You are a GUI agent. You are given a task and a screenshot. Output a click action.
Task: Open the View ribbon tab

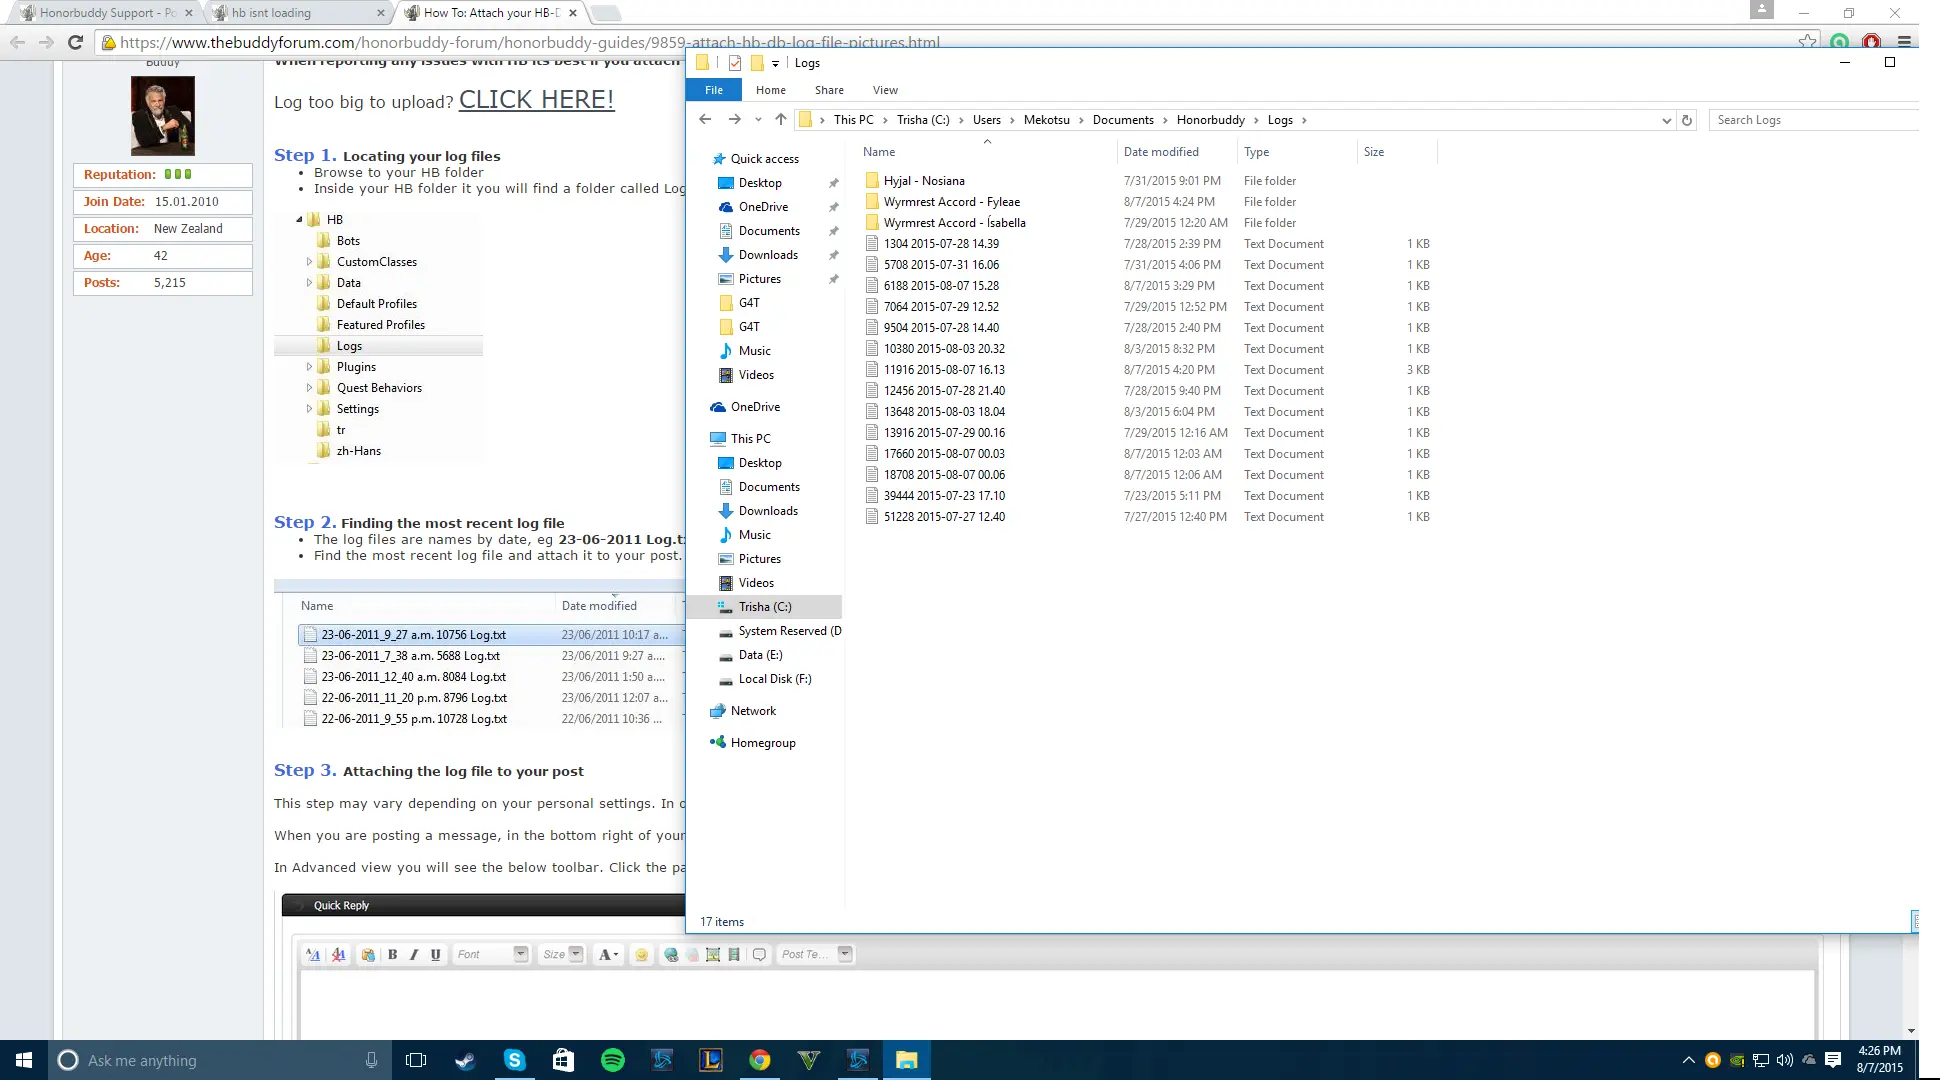(x=885, y=90)
